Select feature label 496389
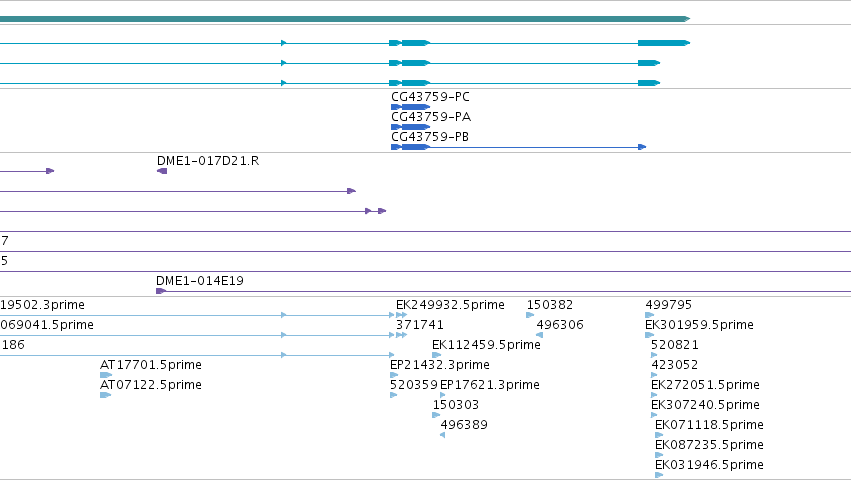This screenshot has height=480, width=851. pyautogui.click(x=464, y=425)
